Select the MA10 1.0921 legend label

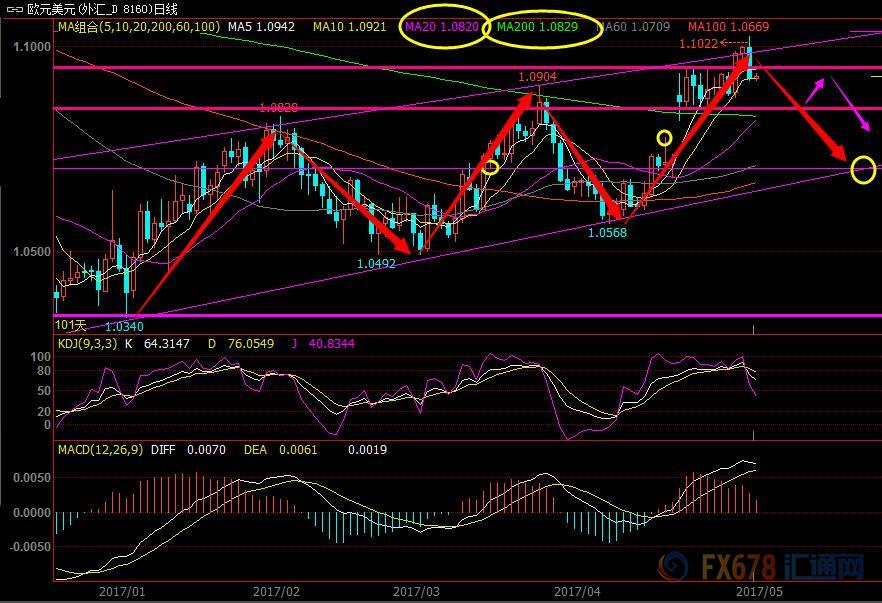[x=347, y=26]
